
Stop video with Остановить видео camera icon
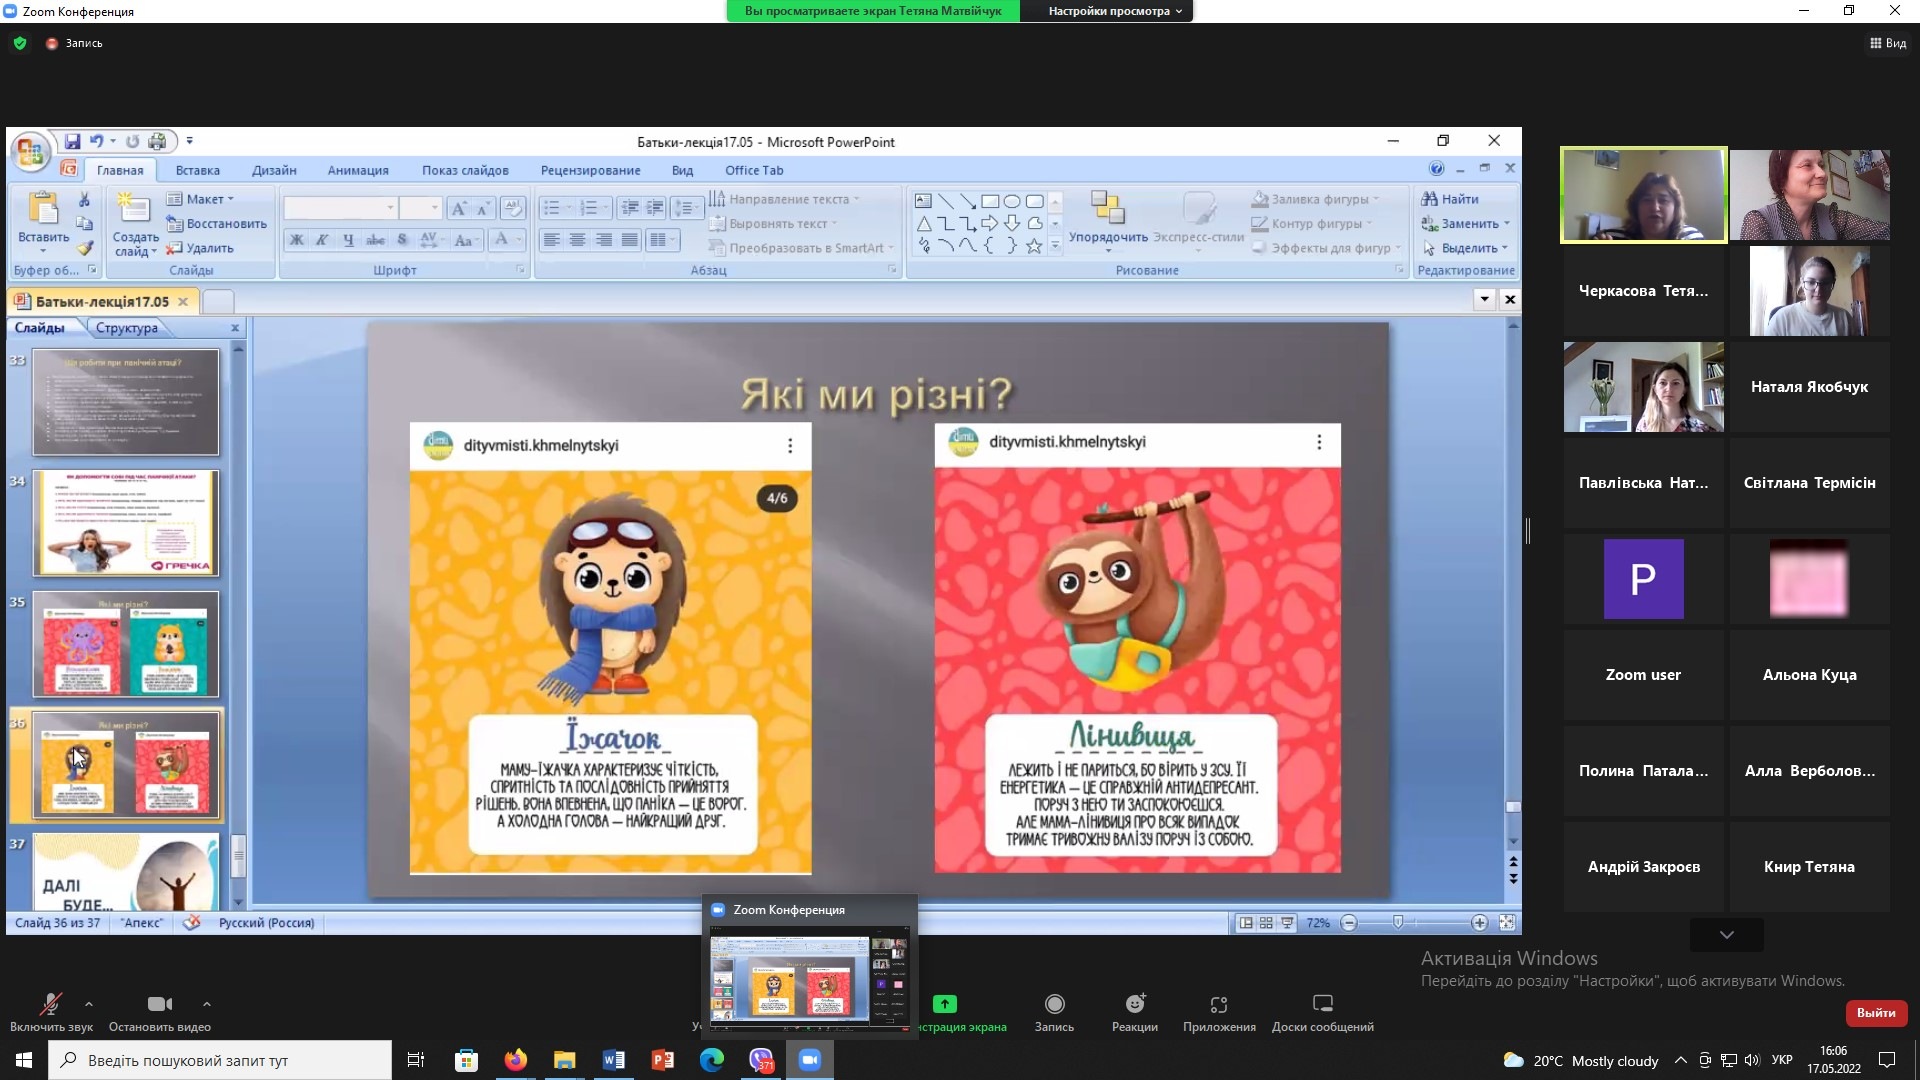pyautogui.click(x=159, y=1004)
